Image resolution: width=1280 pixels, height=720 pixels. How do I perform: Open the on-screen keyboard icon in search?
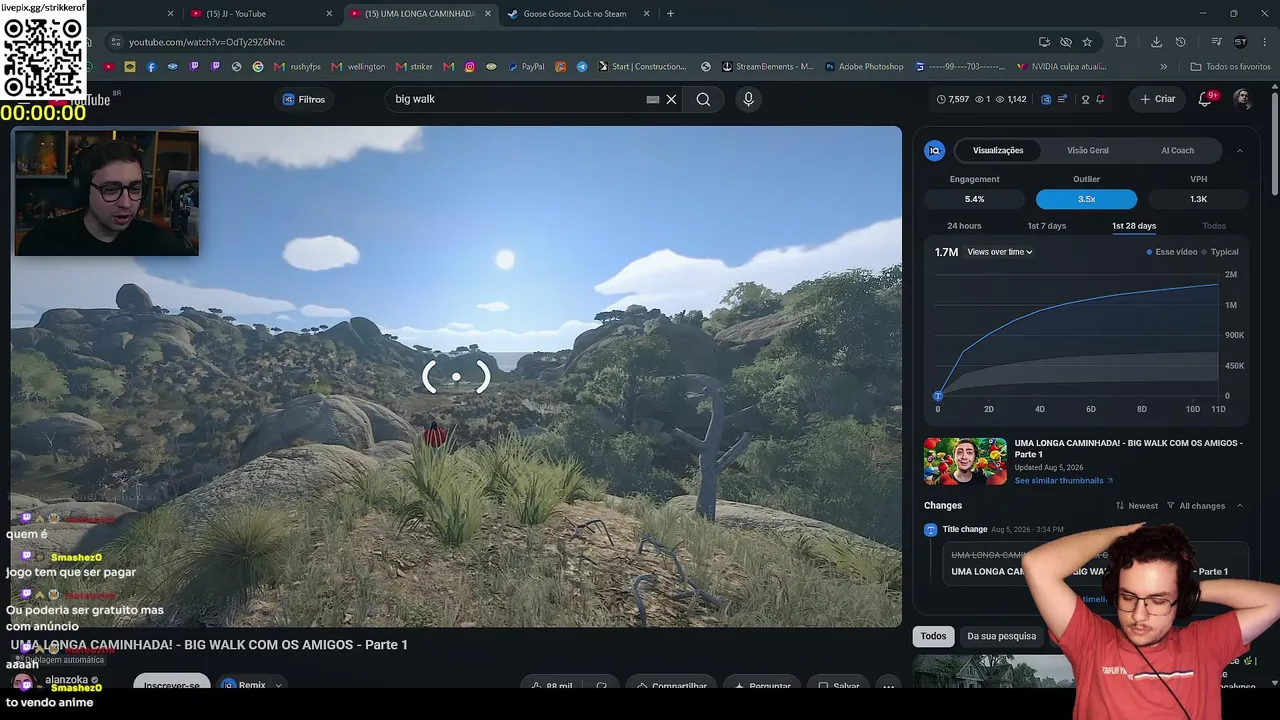[x=653, y=99]
